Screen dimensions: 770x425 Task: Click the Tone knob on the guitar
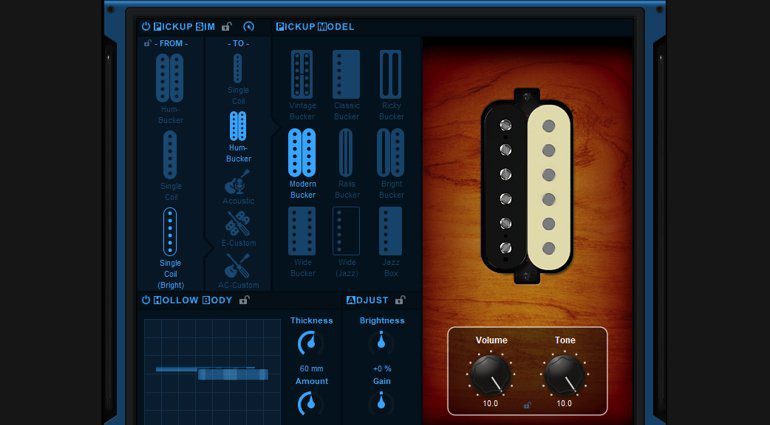click(564, 374)
